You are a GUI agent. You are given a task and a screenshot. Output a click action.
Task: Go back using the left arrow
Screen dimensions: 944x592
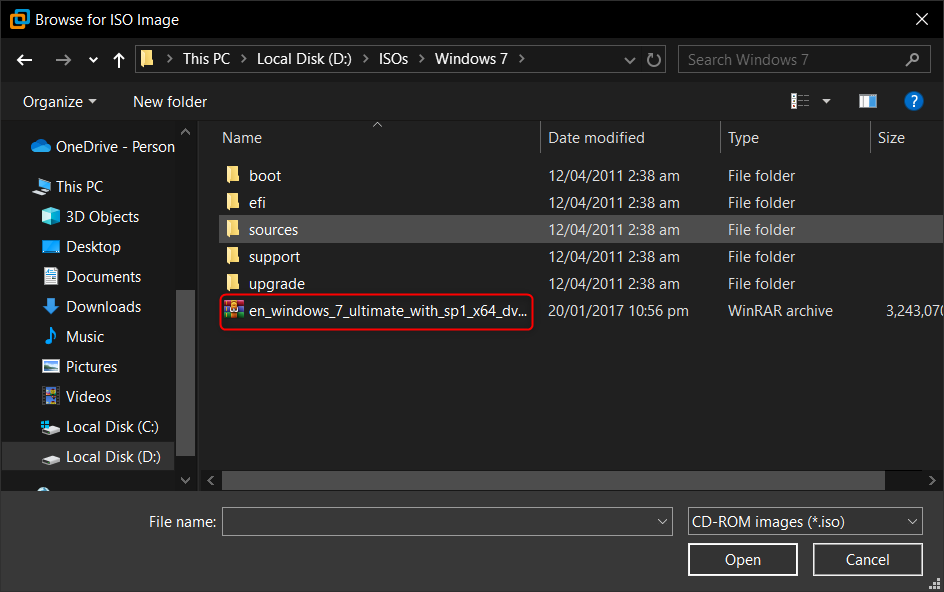[25, 60]
